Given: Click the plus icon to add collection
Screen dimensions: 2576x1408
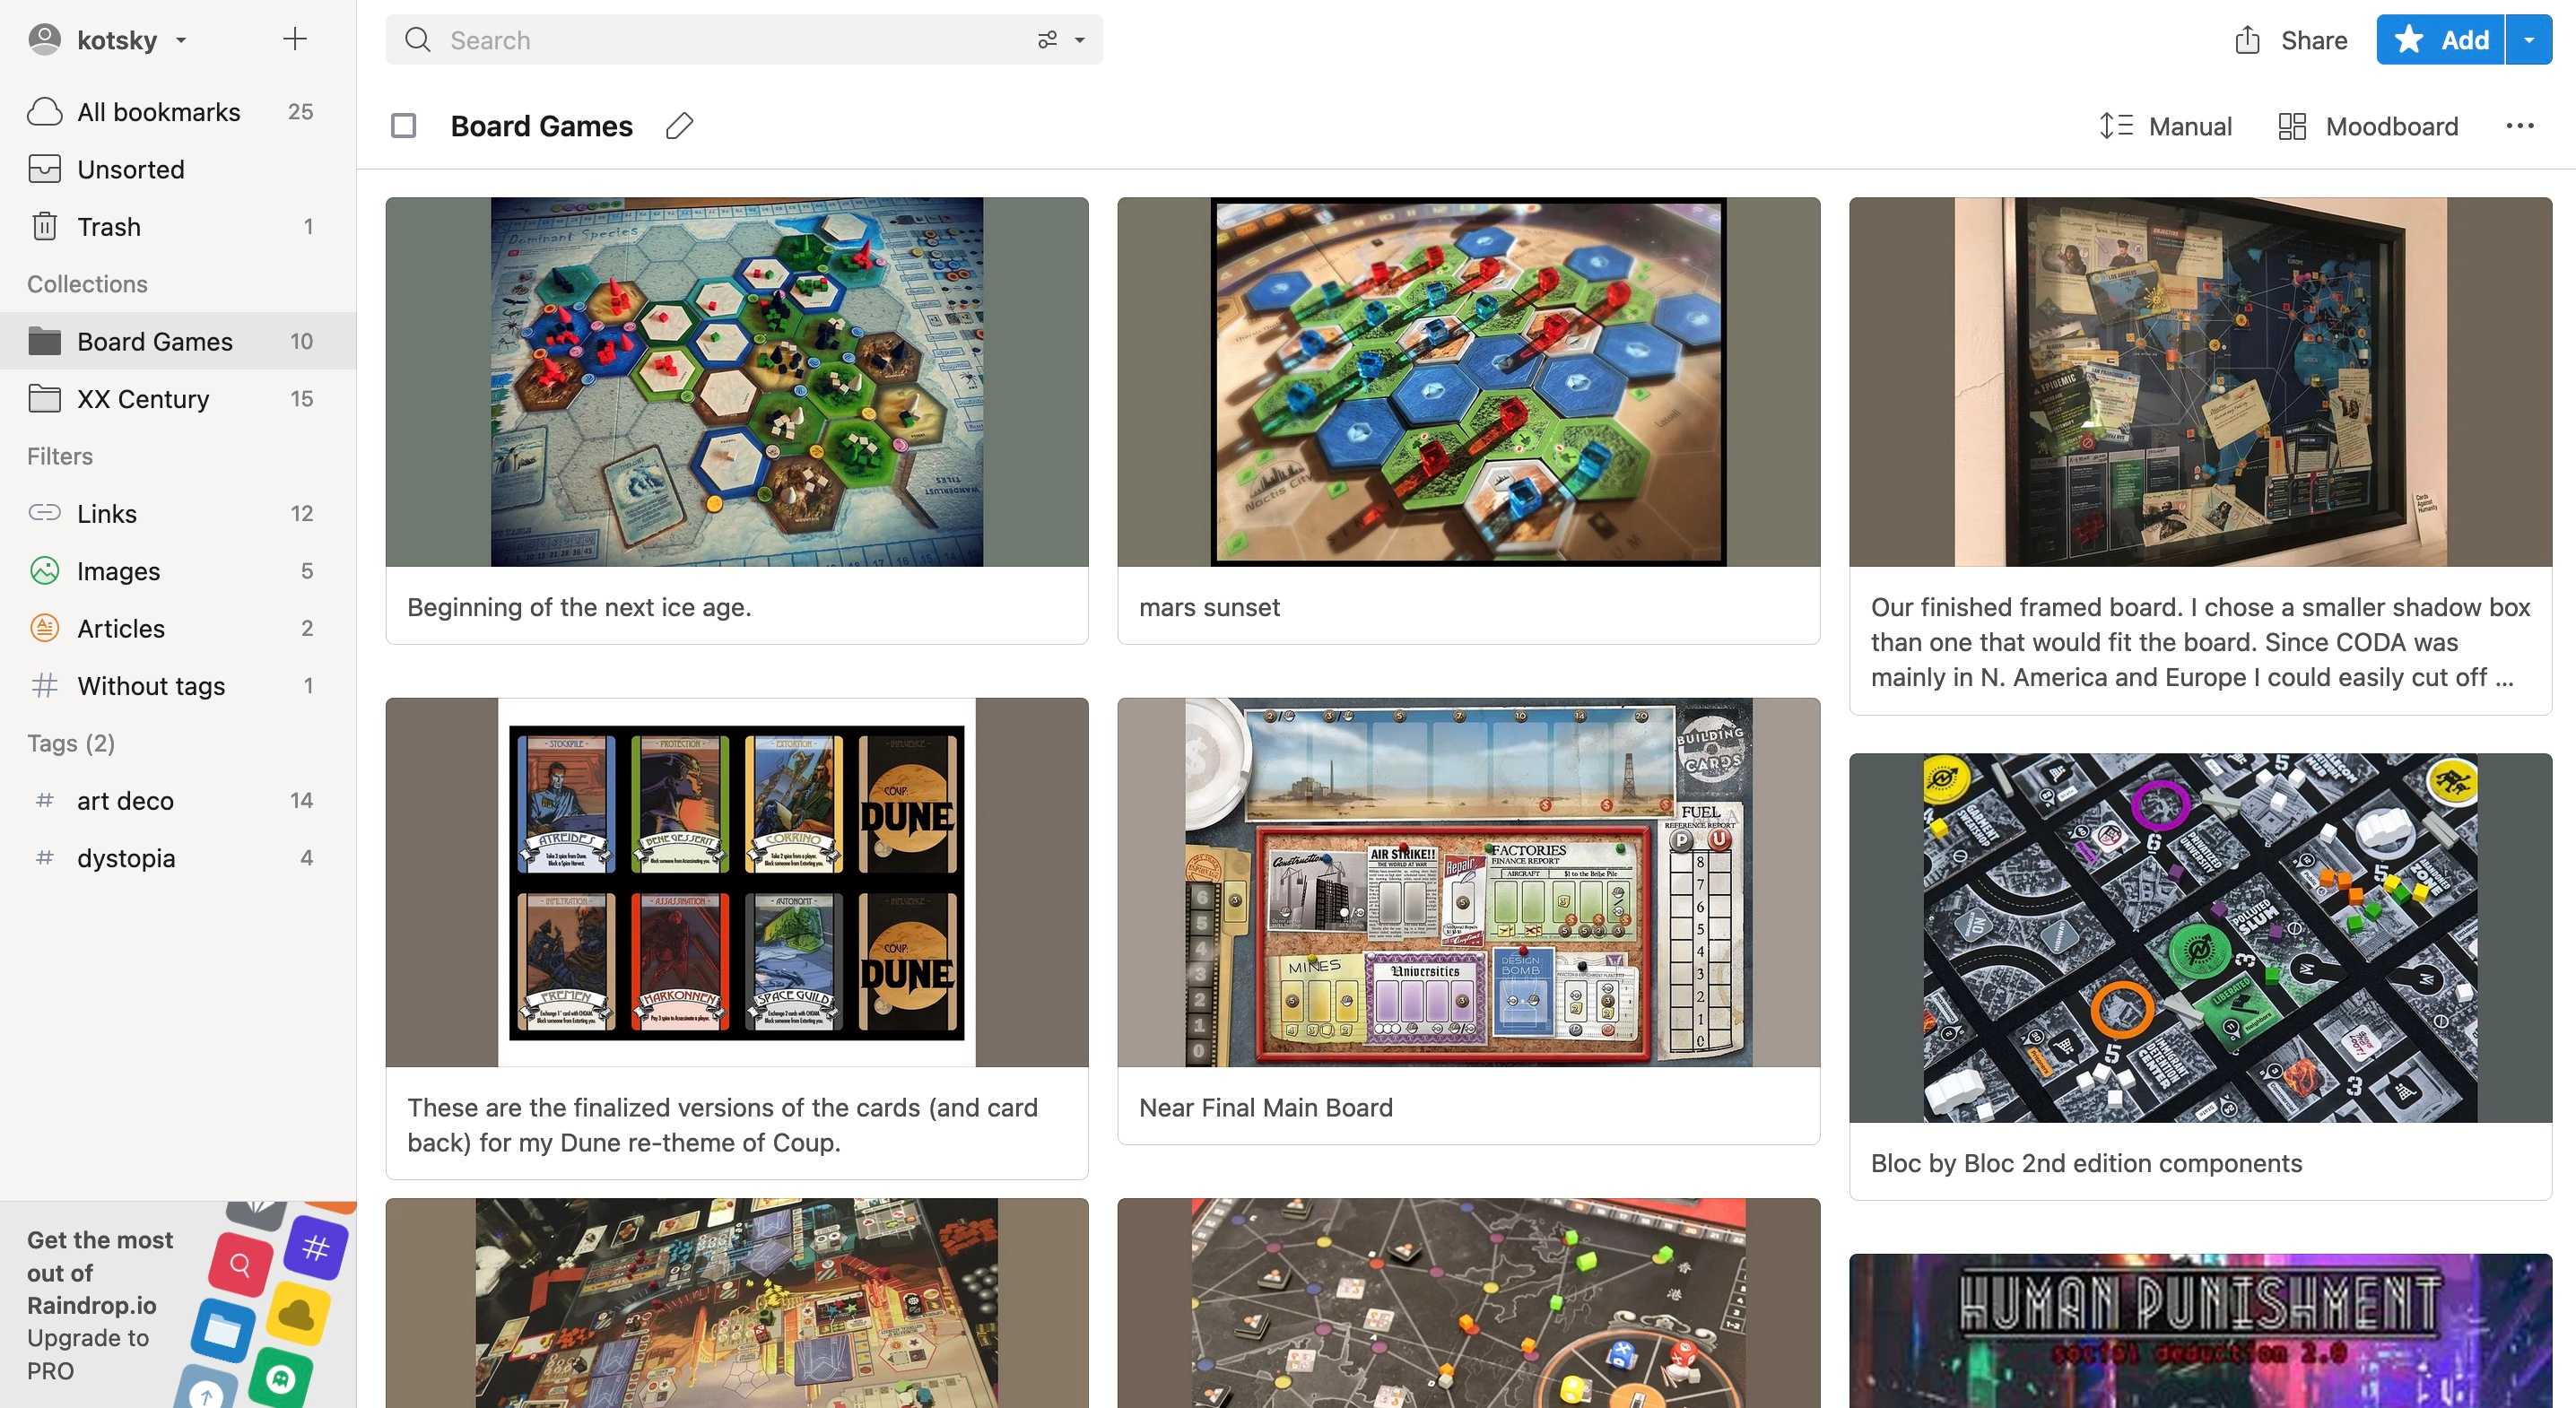Looking at the screenshot, I should [x=294, y=40].
